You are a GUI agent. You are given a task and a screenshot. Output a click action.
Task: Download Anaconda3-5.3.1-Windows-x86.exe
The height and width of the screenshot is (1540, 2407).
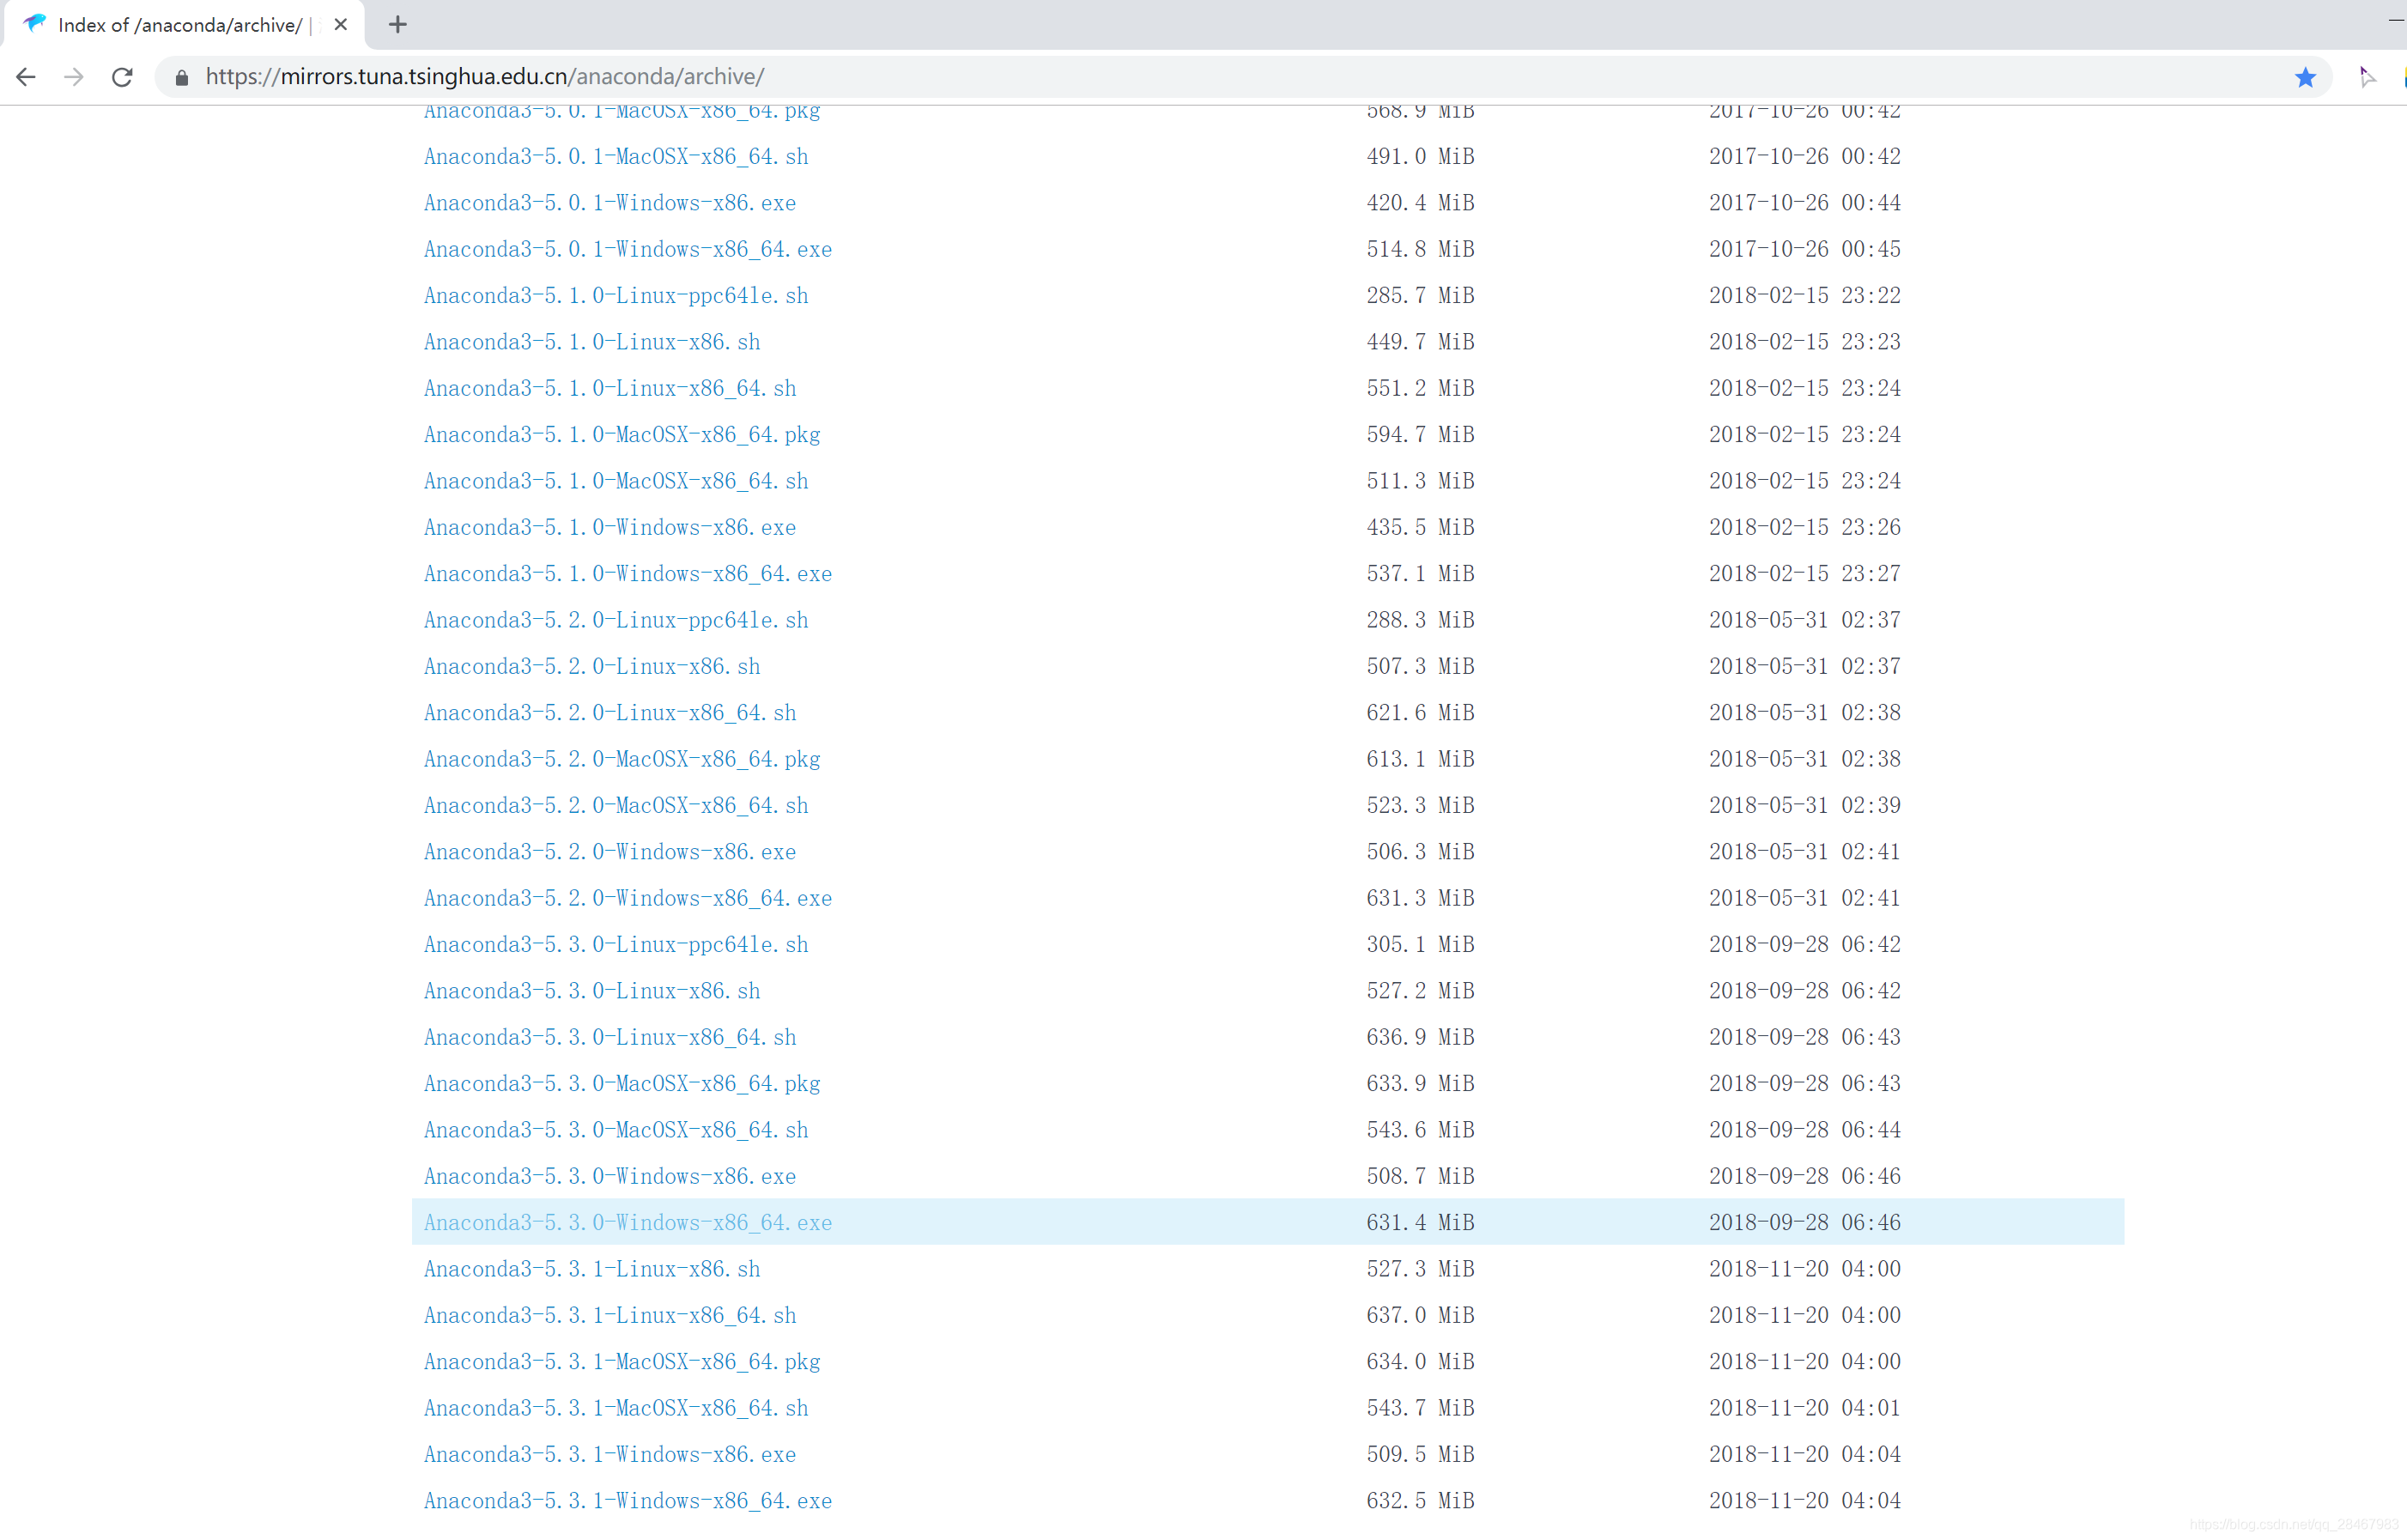tap(610, 1454)
